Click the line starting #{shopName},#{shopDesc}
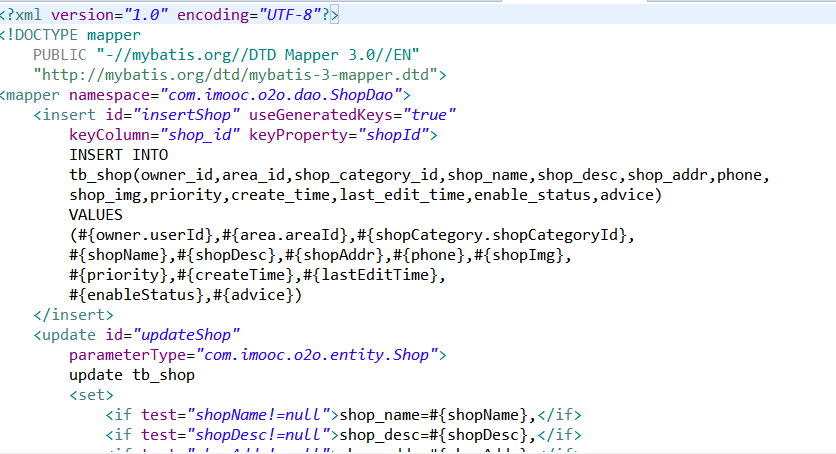The height and width of the screenshot is (454, 836). [320, 255]
